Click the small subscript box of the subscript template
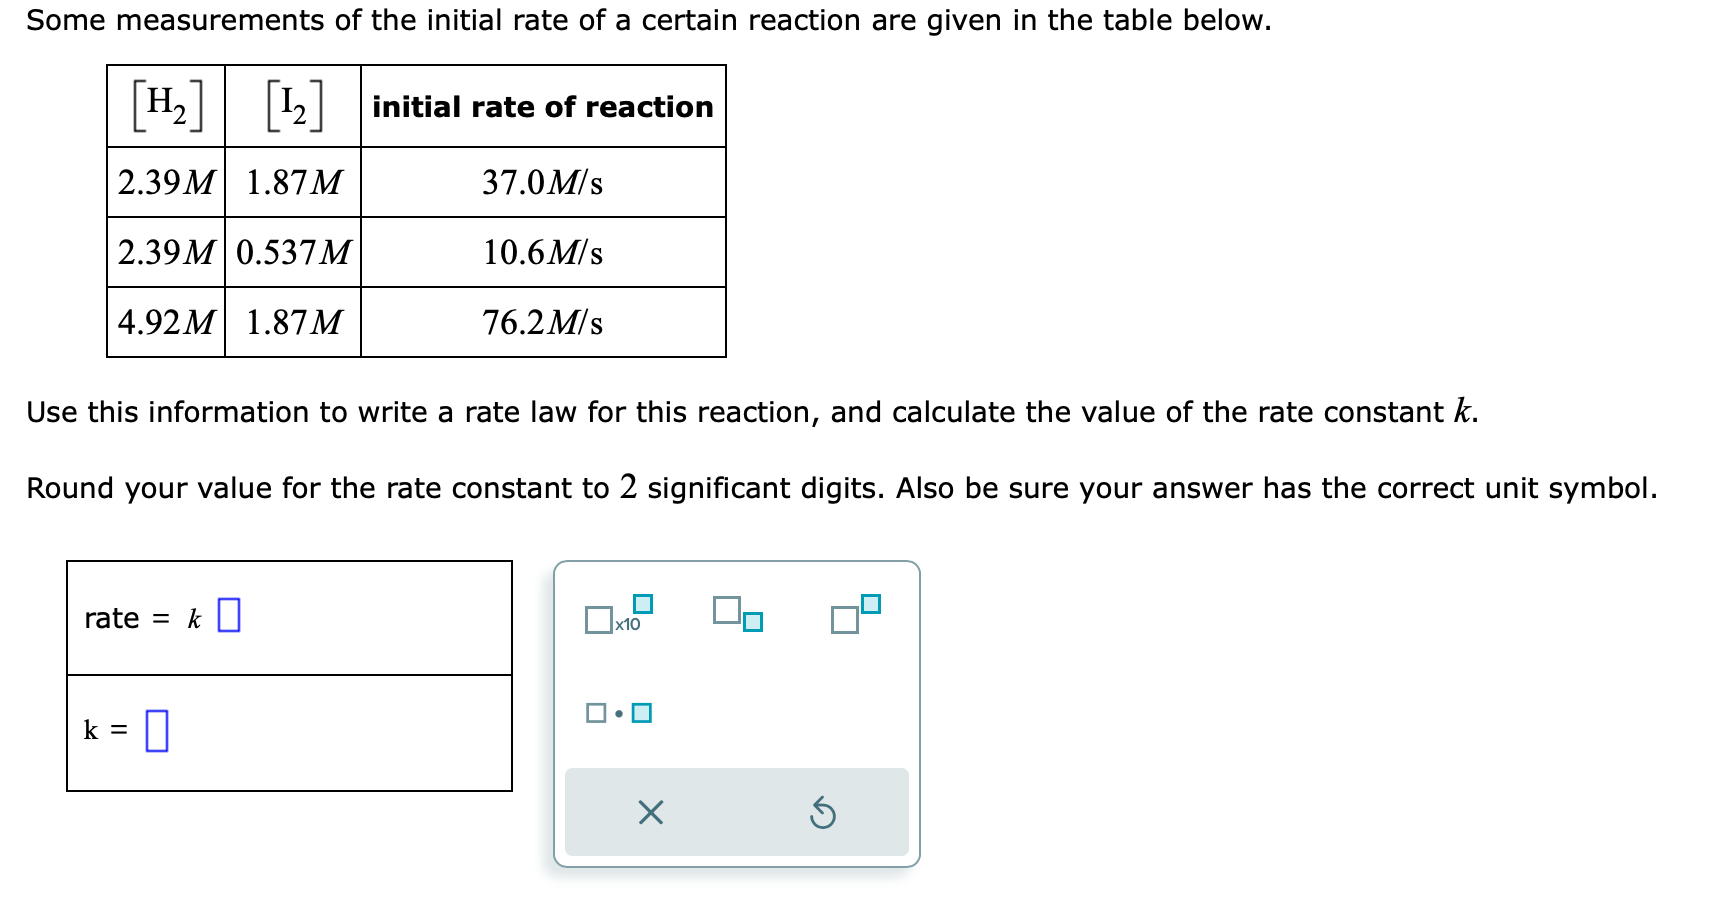 [752, 623]
